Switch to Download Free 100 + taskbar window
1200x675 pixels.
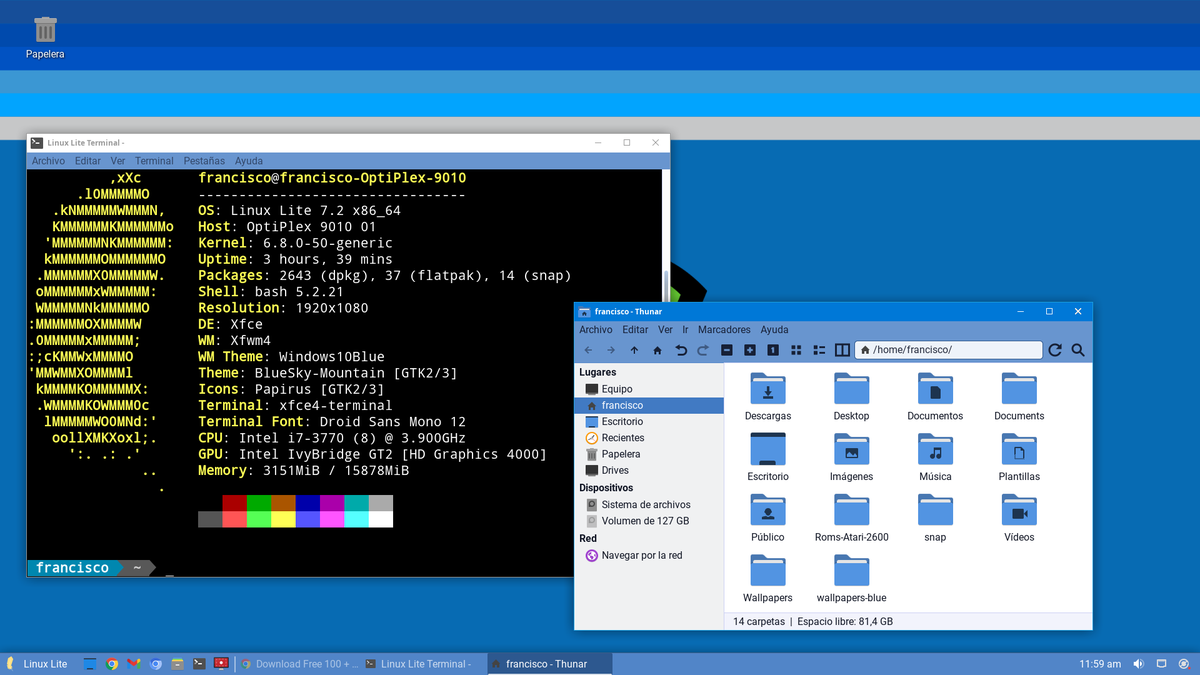(298, 664)
